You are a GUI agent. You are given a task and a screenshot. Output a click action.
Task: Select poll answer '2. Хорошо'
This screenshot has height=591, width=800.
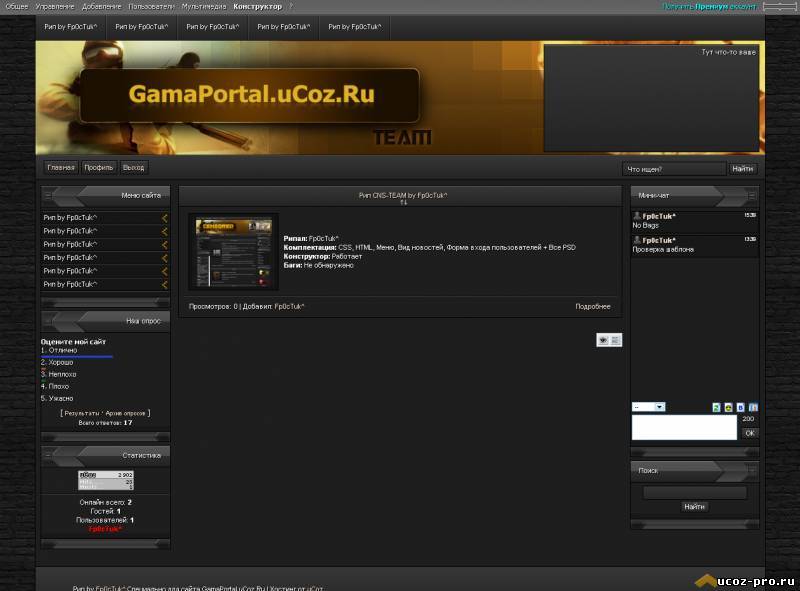57,362
